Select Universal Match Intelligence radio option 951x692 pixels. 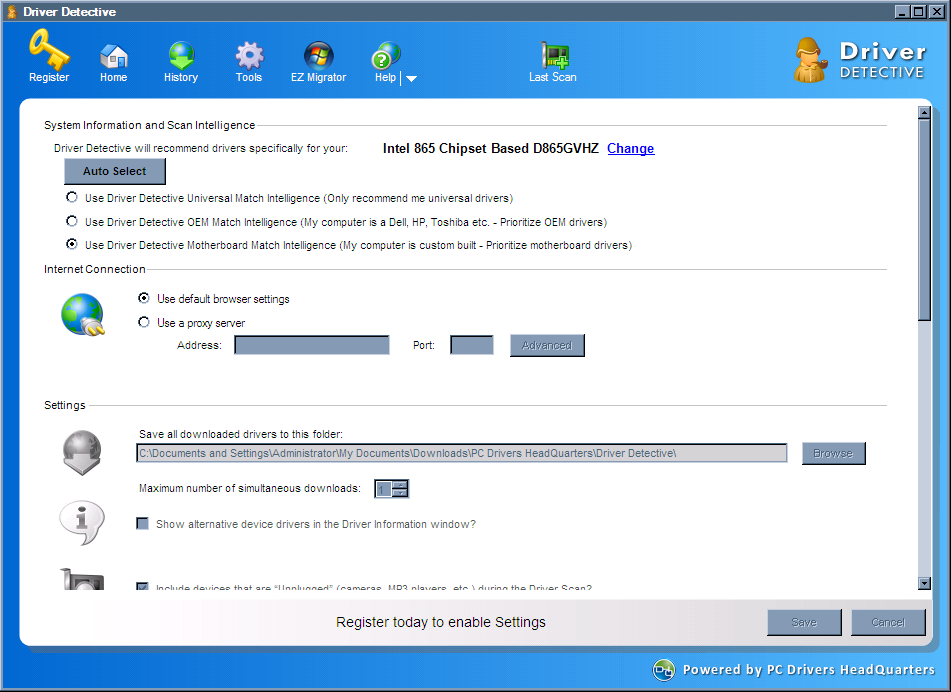point(72,198)
